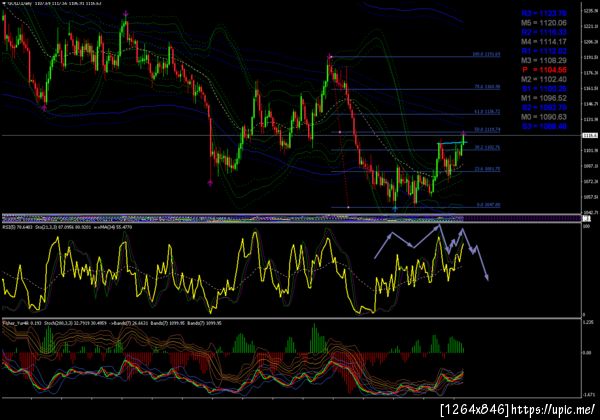Click the M0 = 1090.63 pivot label
This screenshot has width=600, height=420.
[544, 117]
